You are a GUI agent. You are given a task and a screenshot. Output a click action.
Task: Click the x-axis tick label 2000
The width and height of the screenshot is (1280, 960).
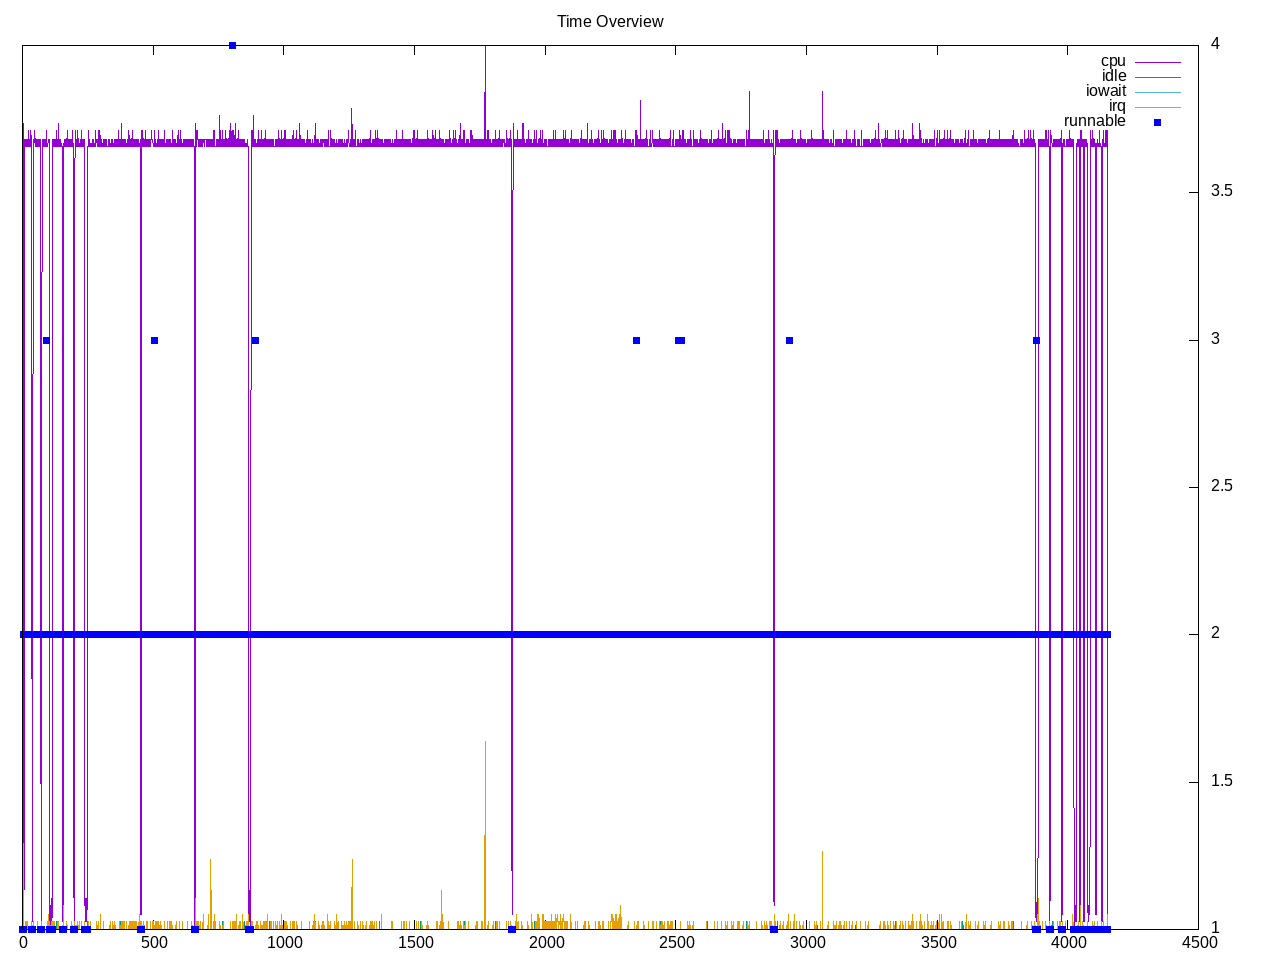[546, 942]
